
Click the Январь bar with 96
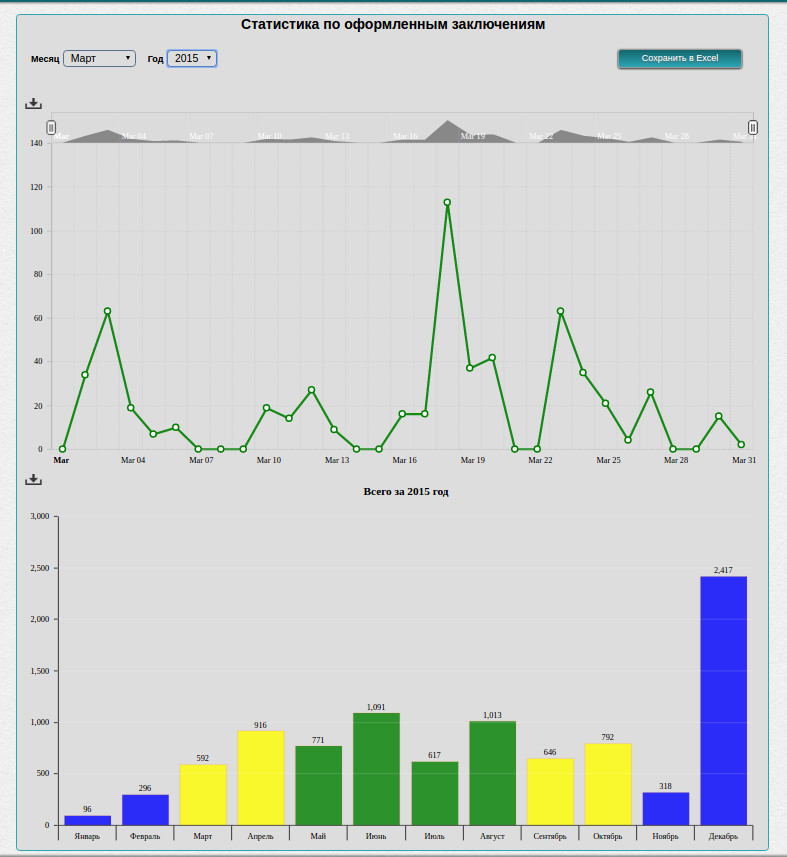pyautogui.click(x=87, y=820)
